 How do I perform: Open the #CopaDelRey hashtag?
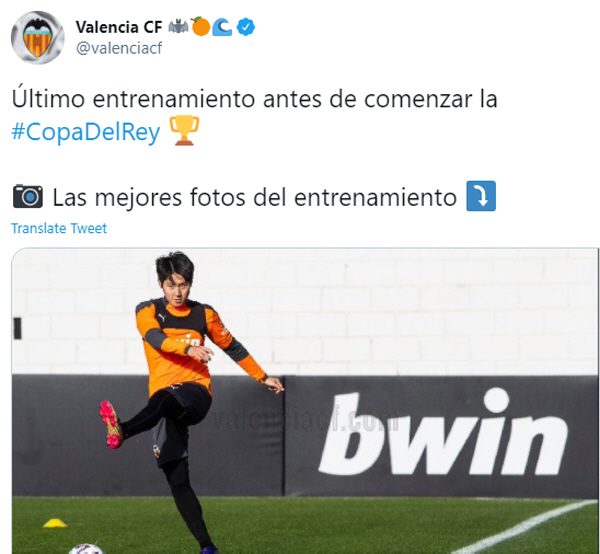pos(86,132)
